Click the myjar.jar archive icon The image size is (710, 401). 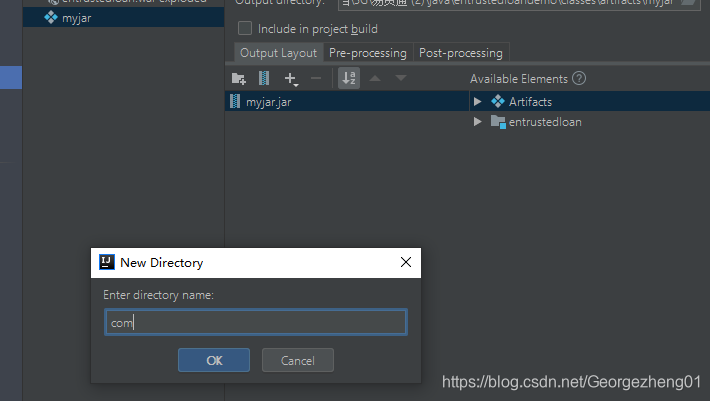coord(235,101)
